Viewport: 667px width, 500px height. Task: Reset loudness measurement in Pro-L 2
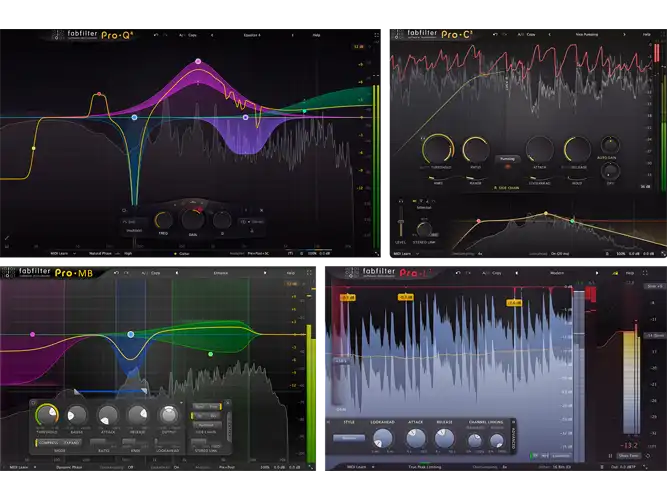click(x=648, y=456)
